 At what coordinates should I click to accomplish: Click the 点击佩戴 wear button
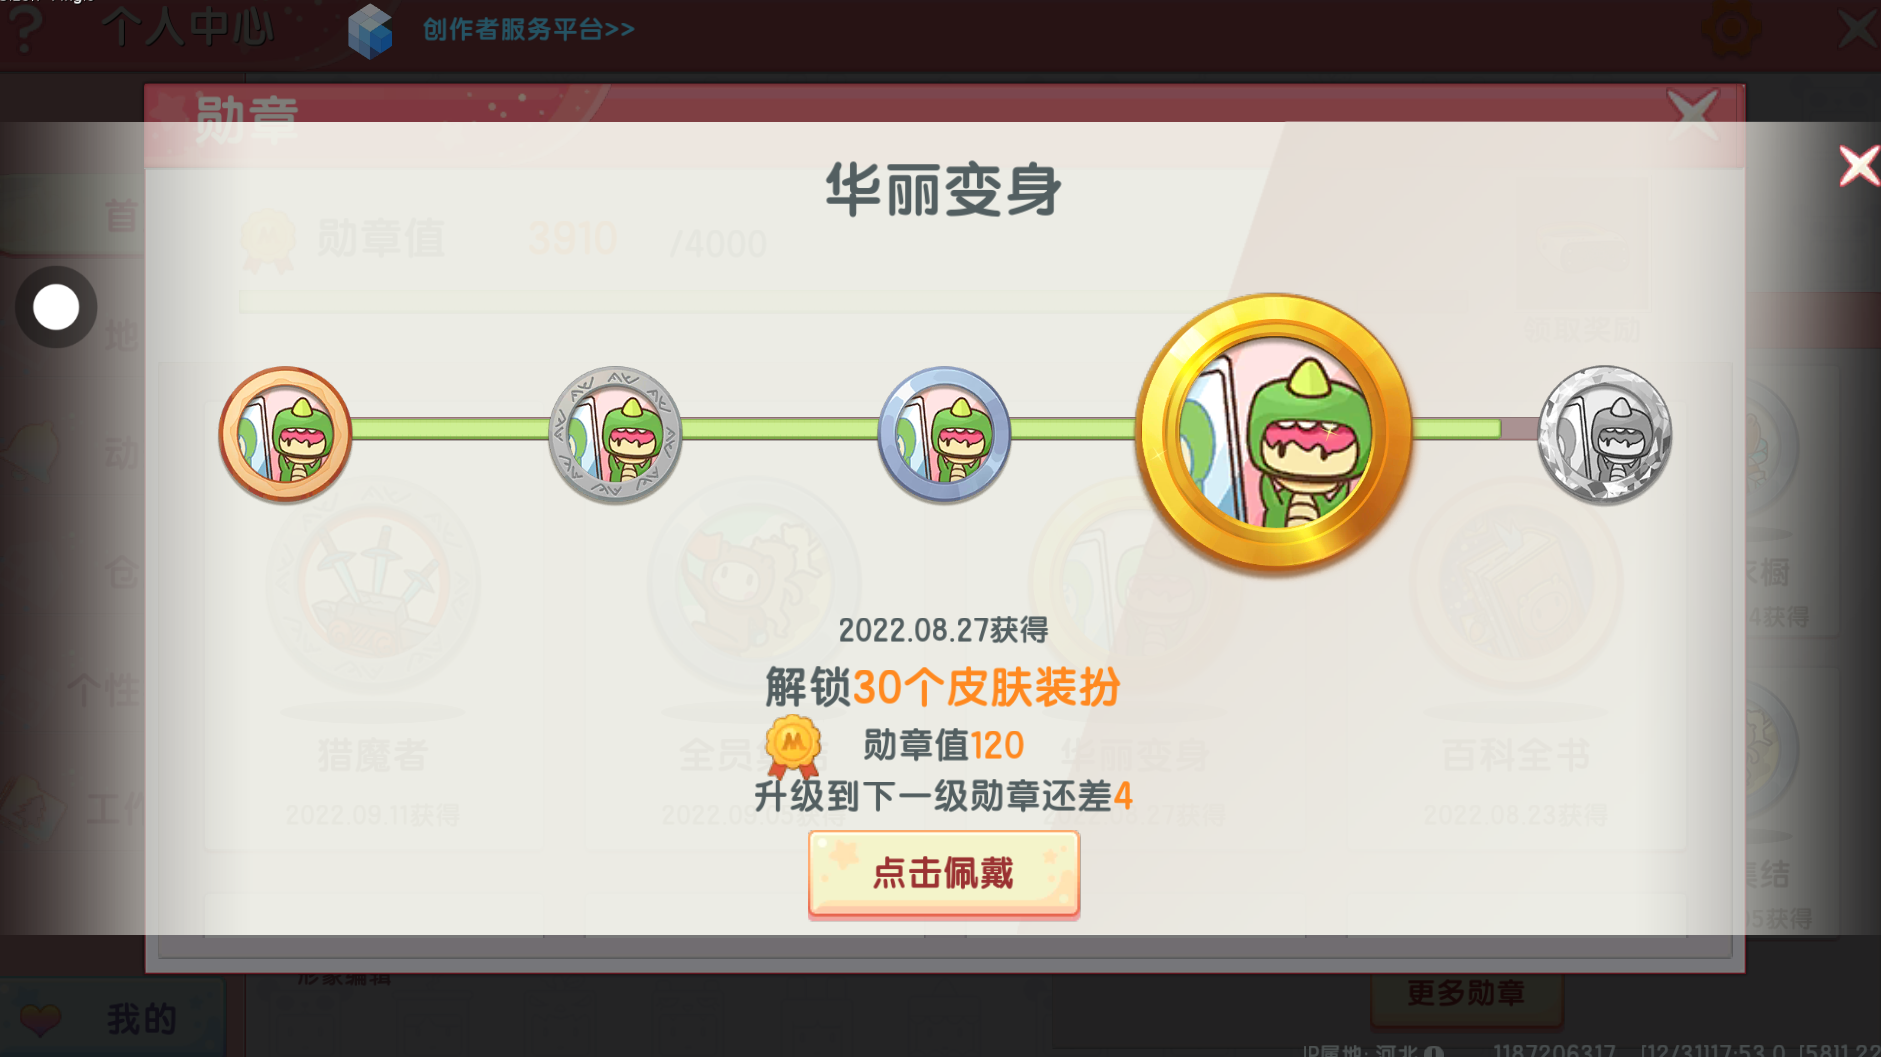tap(944, 873)
